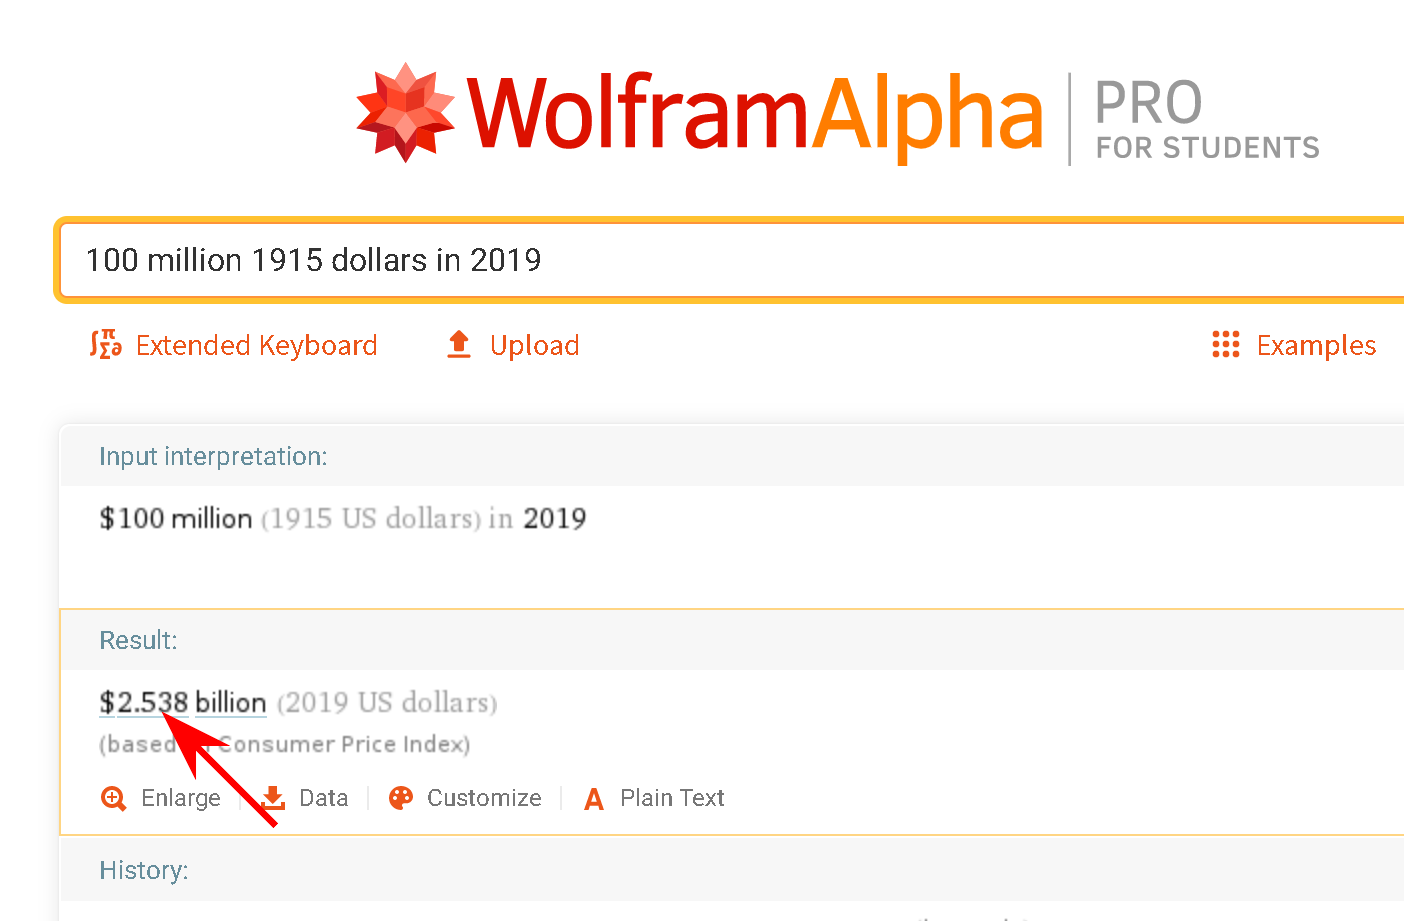Click the underlined "billion" unit in result

(x=231, y=702)
